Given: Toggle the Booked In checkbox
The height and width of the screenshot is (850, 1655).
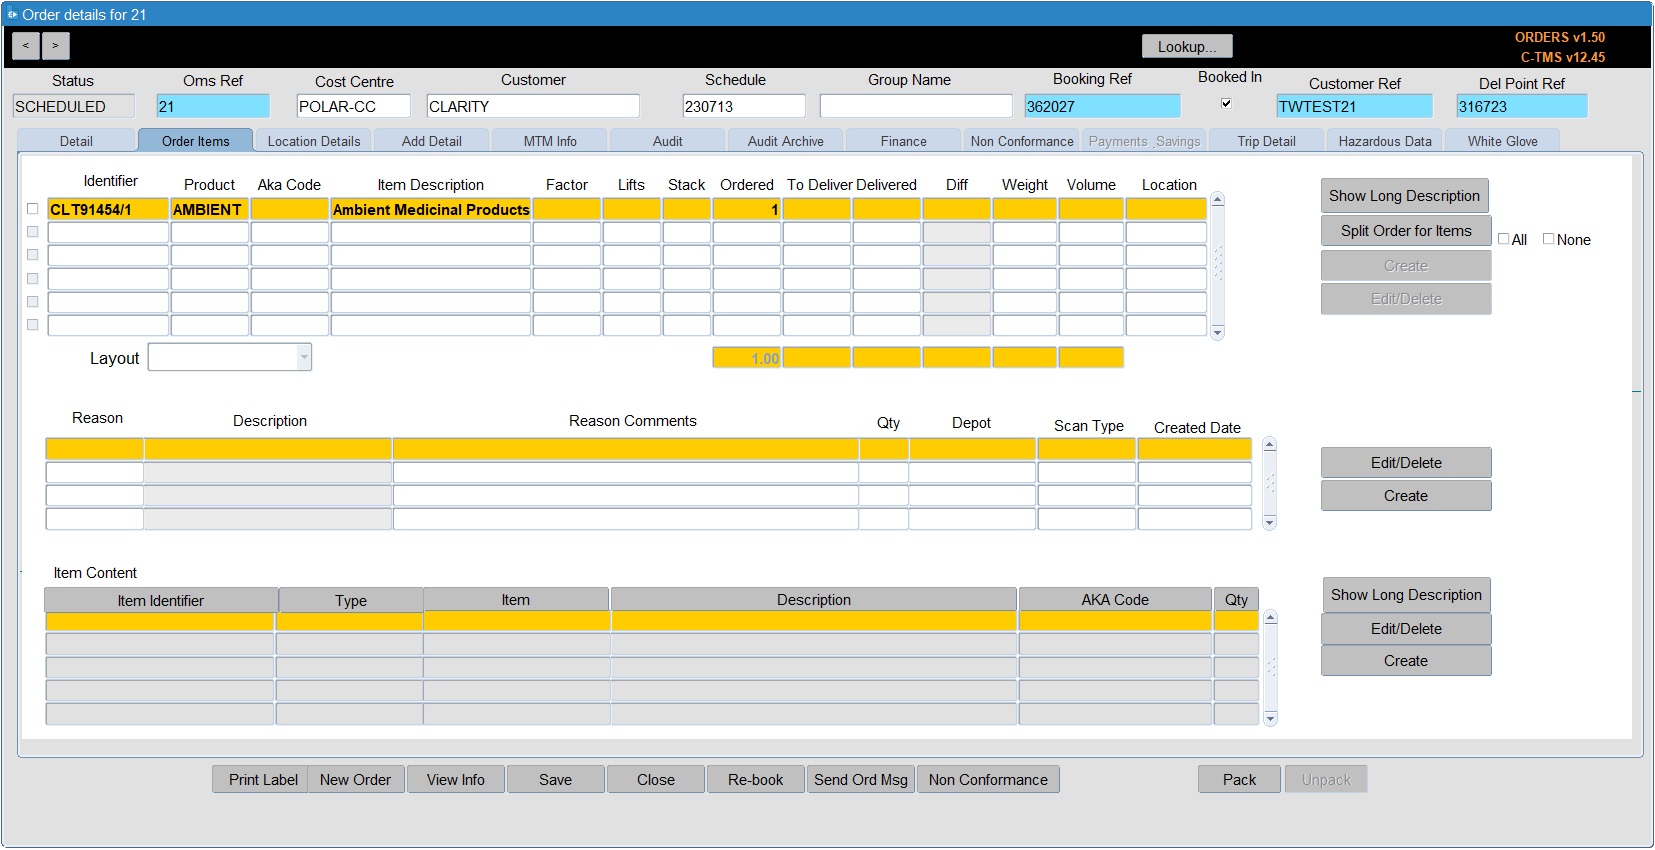Looking at the screenshot, I should (x=1226, y=103).
